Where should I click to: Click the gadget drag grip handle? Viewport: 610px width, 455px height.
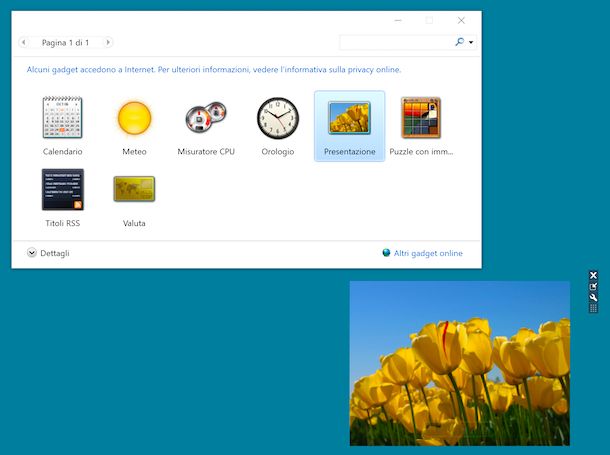(x=593, y=308)
